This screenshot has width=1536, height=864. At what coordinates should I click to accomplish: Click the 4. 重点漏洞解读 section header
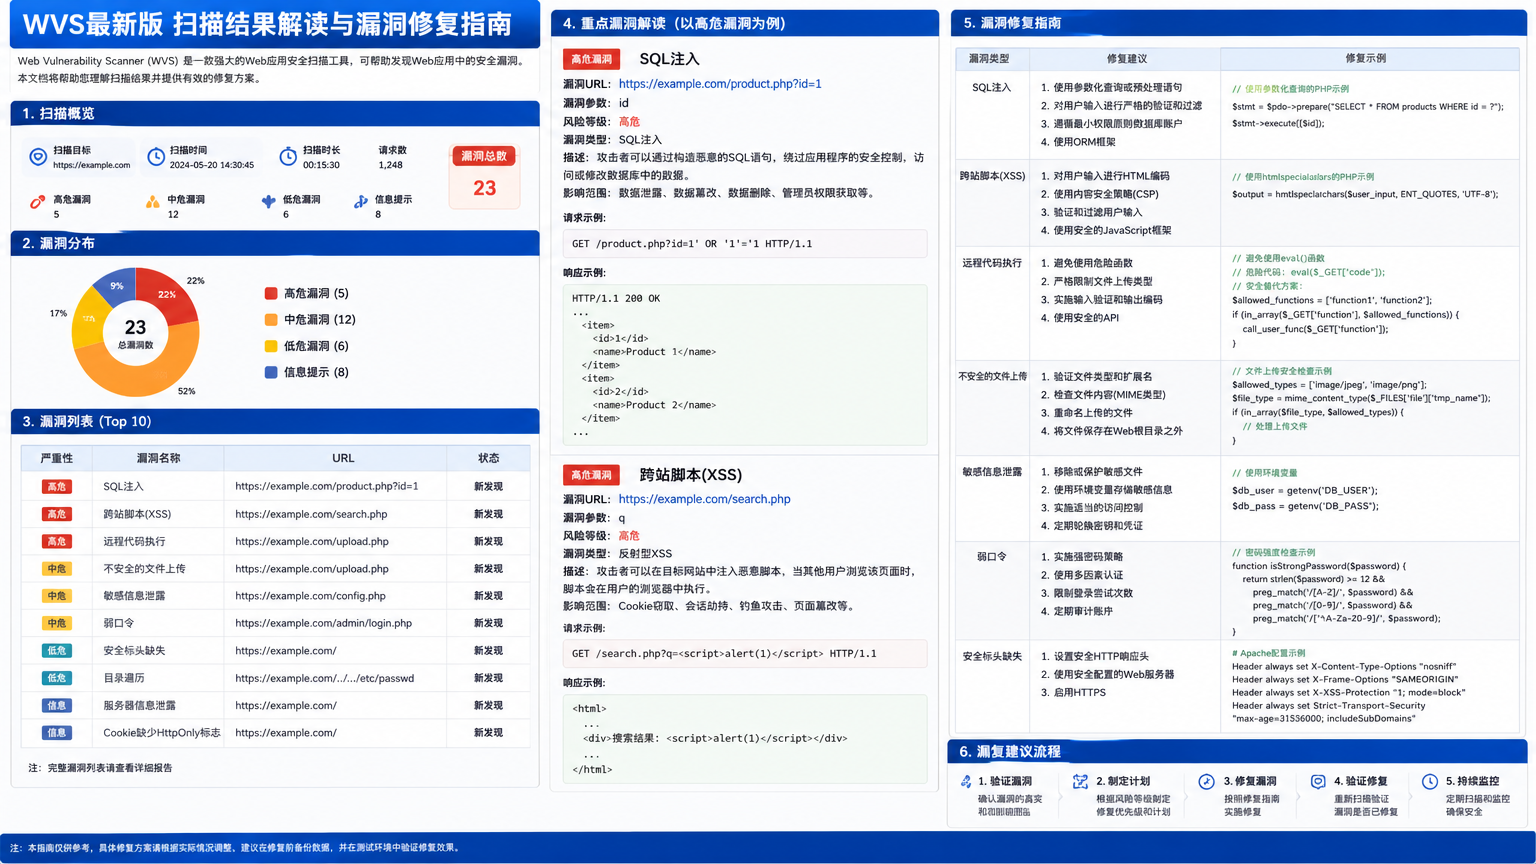[744, 23]
